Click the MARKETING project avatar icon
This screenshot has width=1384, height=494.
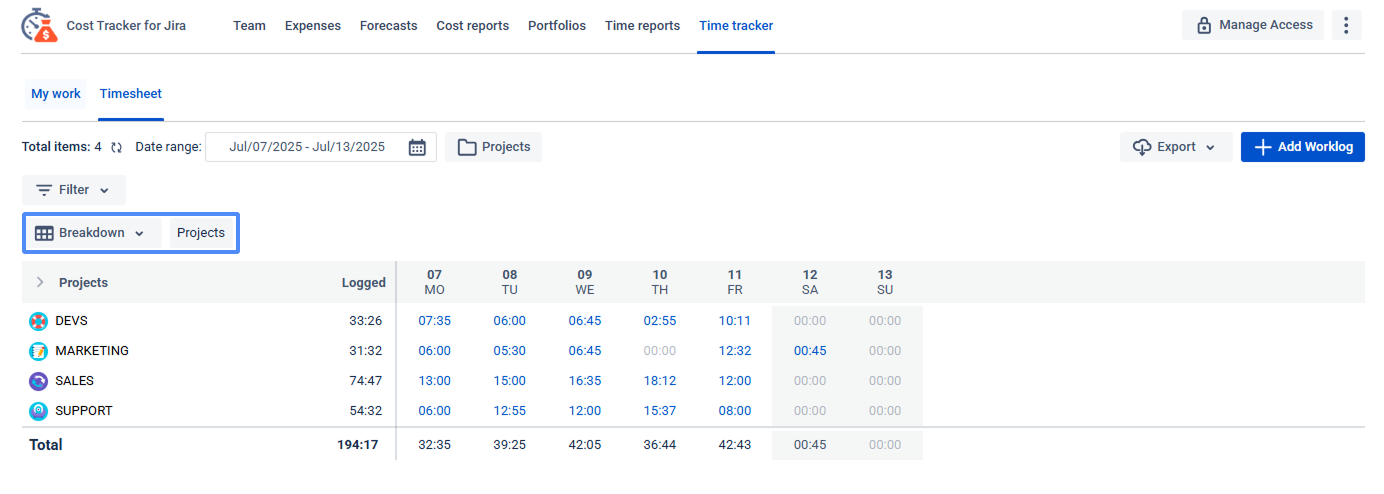pos(39,351)
